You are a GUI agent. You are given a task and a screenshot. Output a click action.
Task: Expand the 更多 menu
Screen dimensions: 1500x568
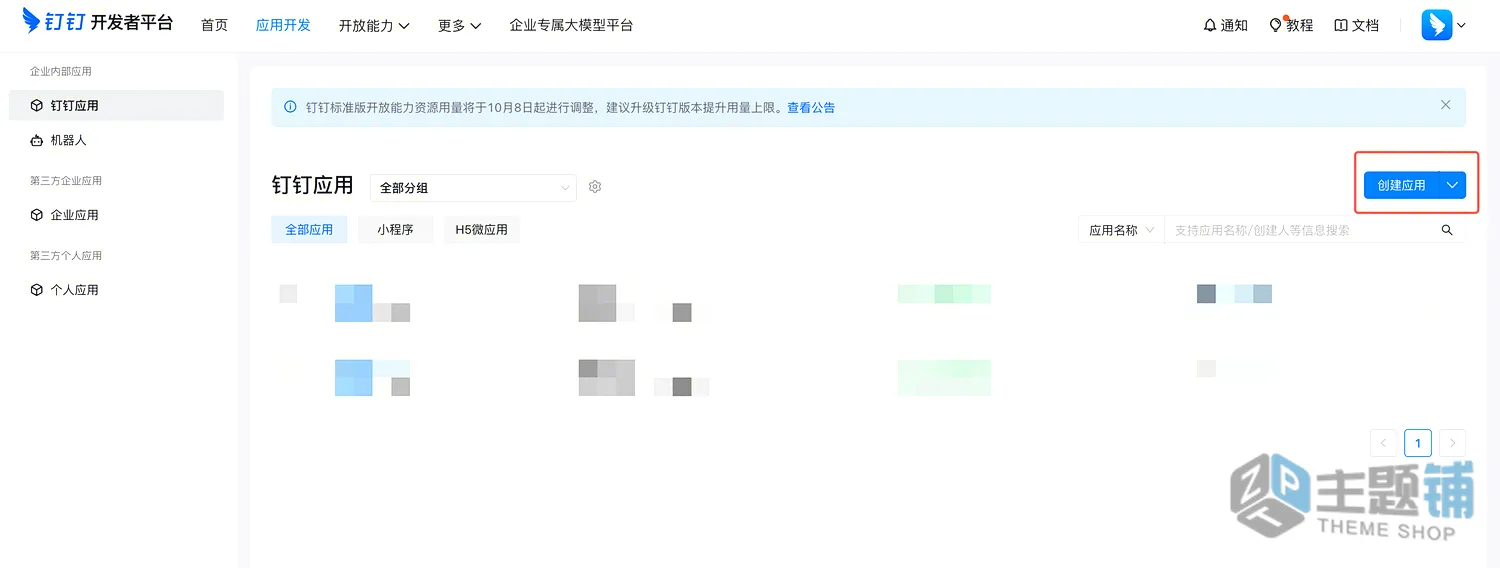459,25
